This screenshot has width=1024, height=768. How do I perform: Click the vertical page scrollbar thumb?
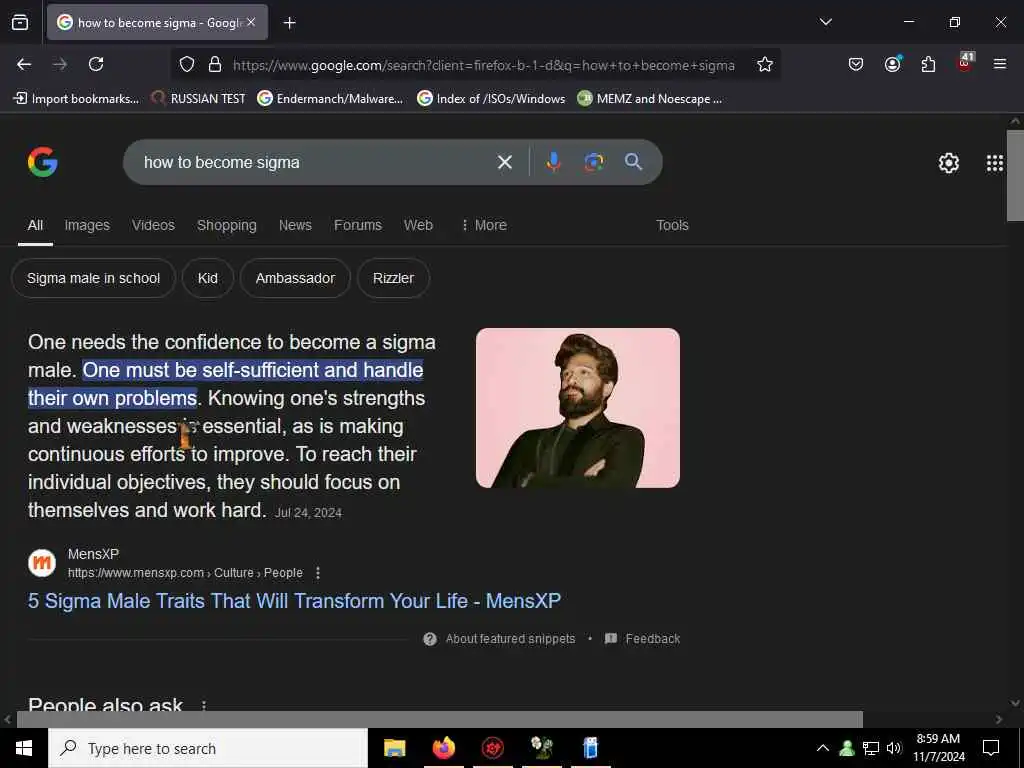tap(1015, 176)
